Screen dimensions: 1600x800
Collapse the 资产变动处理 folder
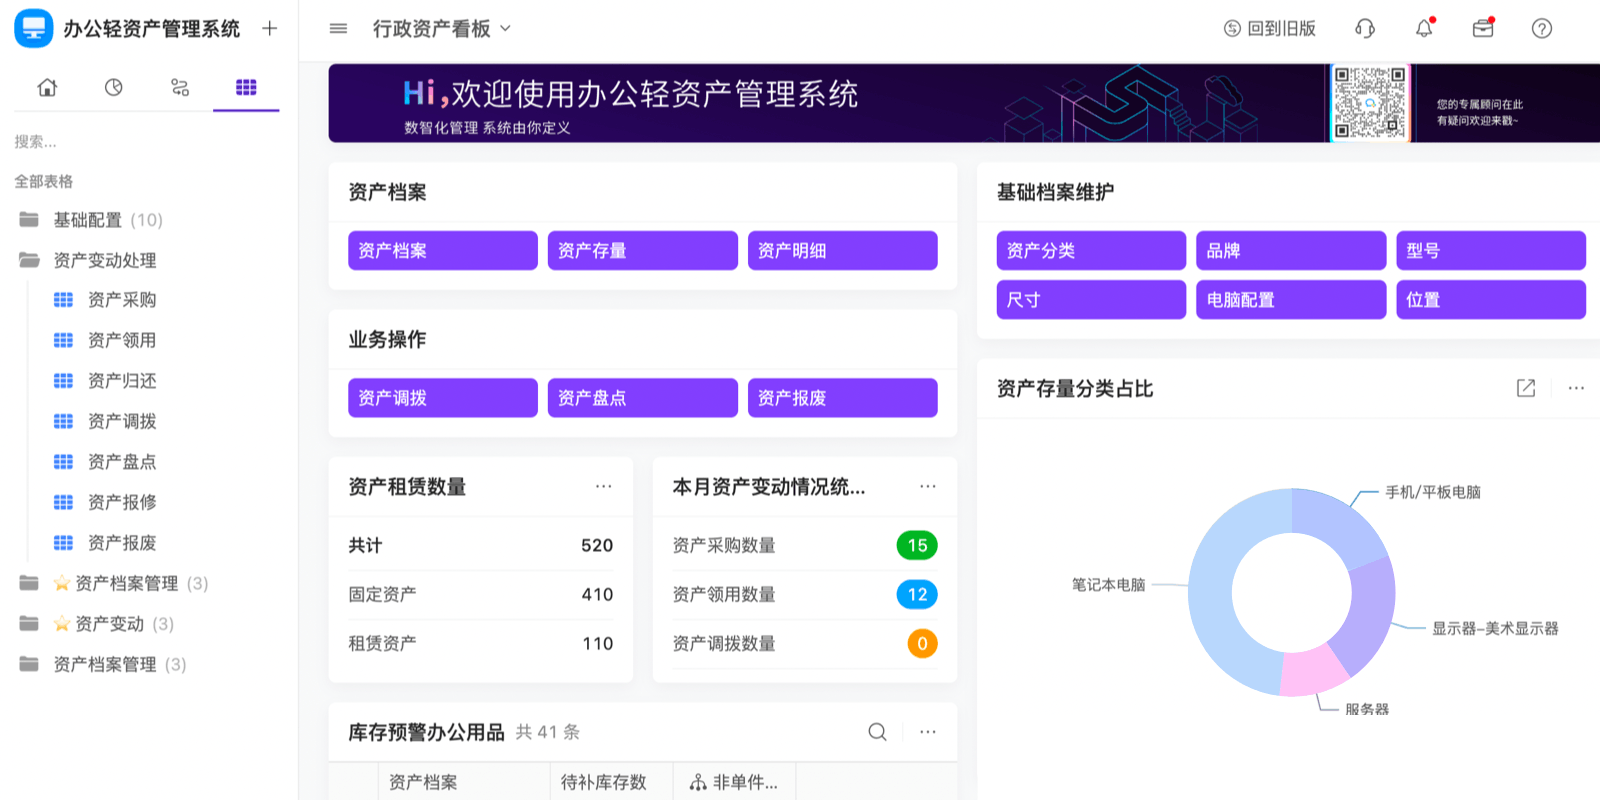tap(104, 260)
